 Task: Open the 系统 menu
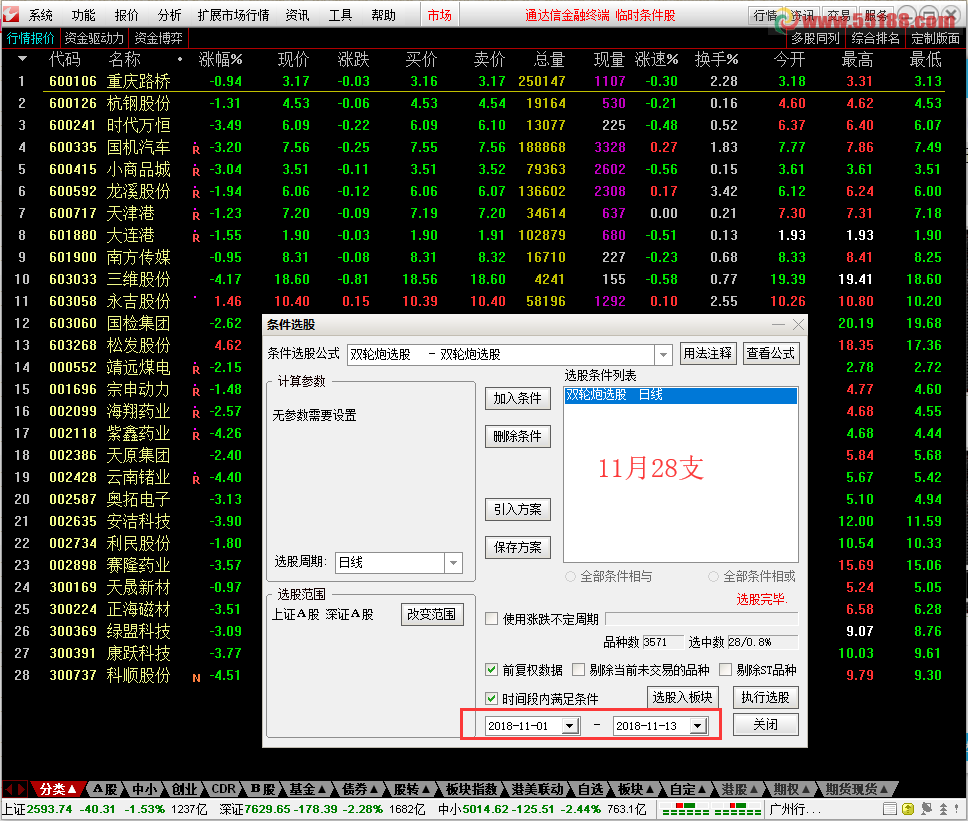pos(41,15)
